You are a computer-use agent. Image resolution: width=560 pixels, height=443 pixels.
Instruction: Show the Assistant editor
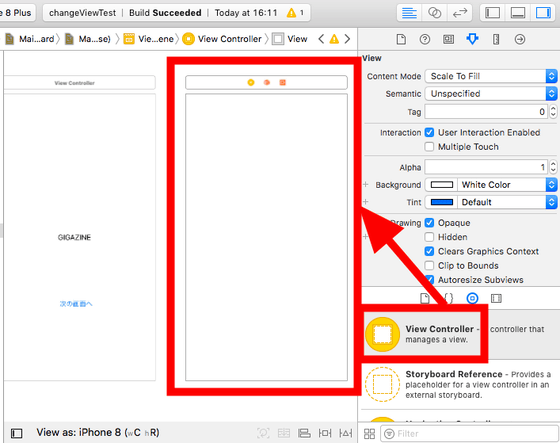click(x=434, y=13)
